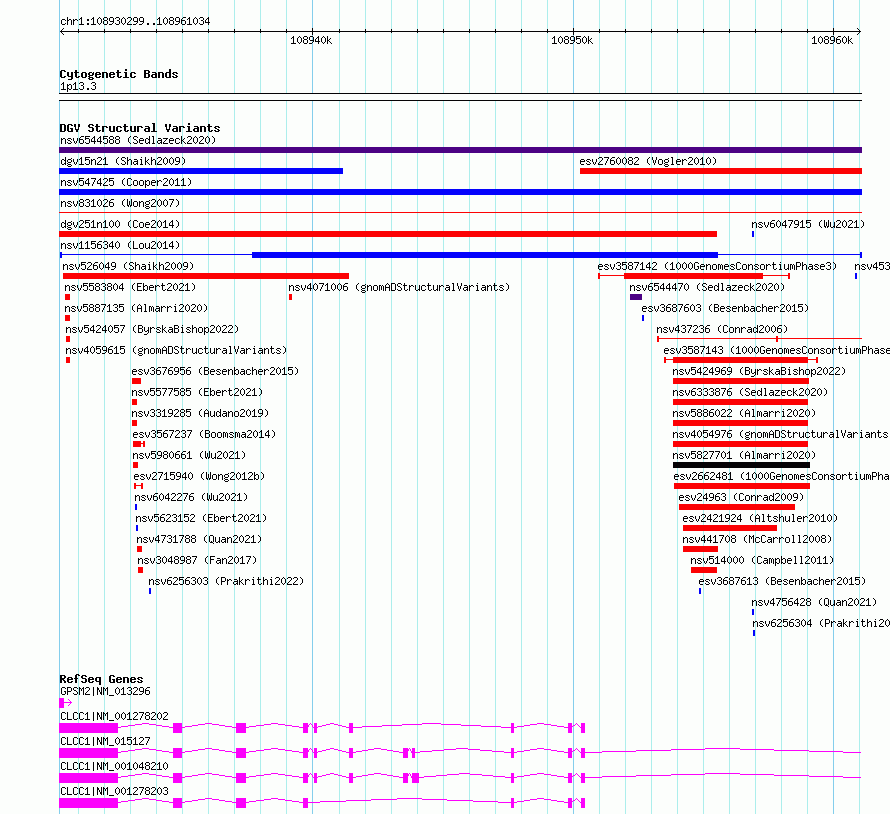
Task: Select nsv5424969 (ByrskaBishop2022) label
Action: (759, 371)
